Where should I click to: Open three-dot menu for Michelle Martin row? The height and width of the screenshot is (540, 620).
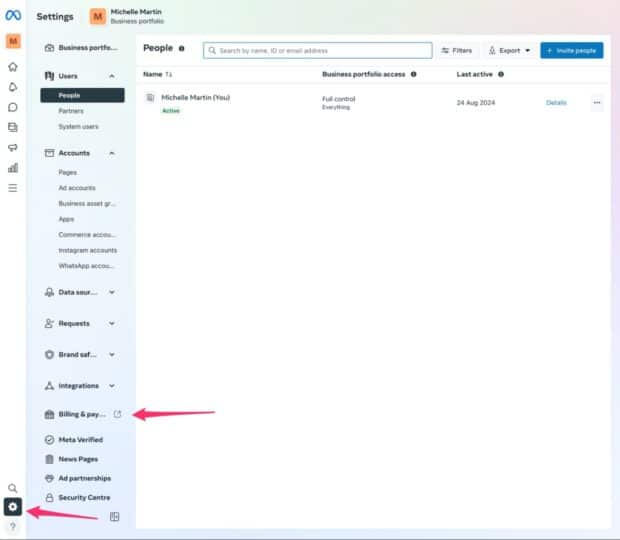tap(597, 103)
